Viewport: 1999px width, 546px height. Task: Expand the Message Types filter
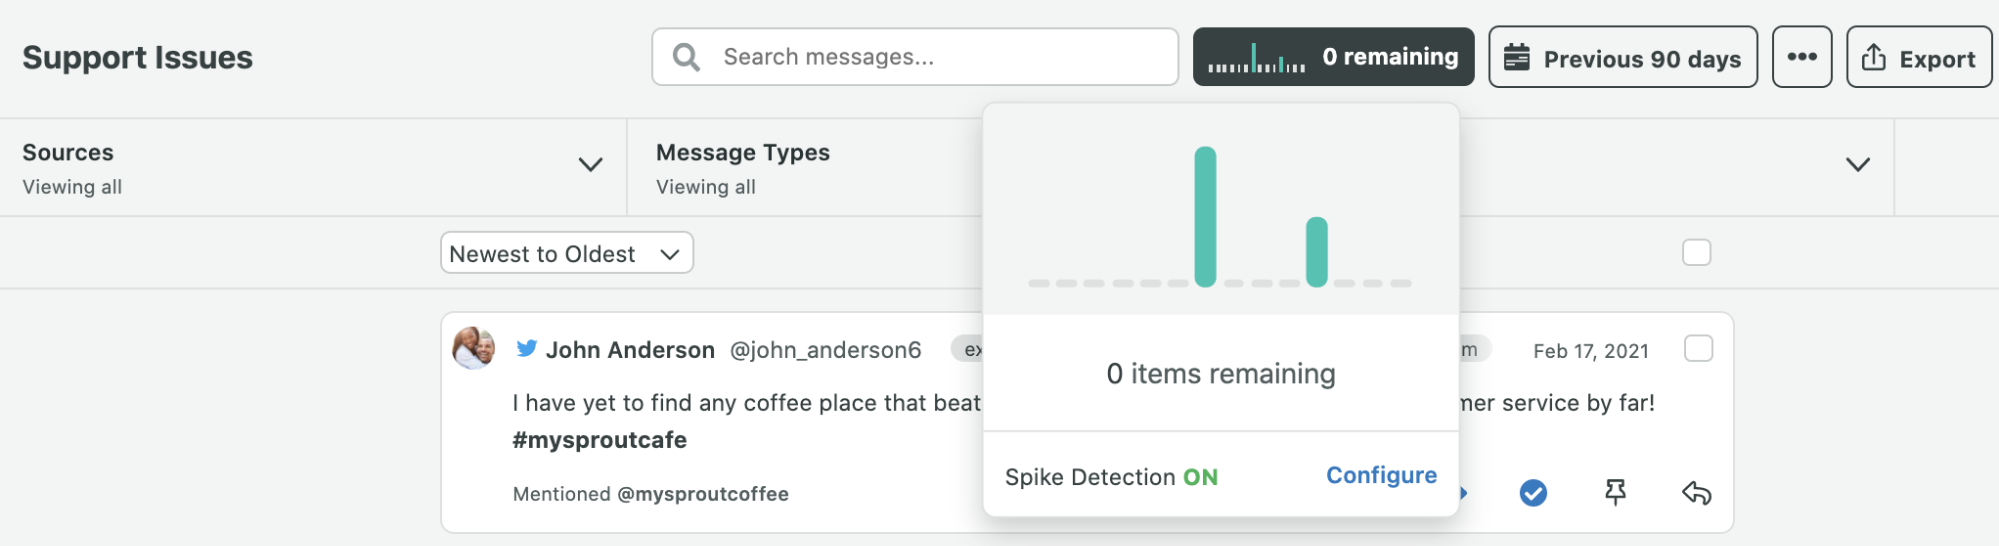[x=805, y=167]
